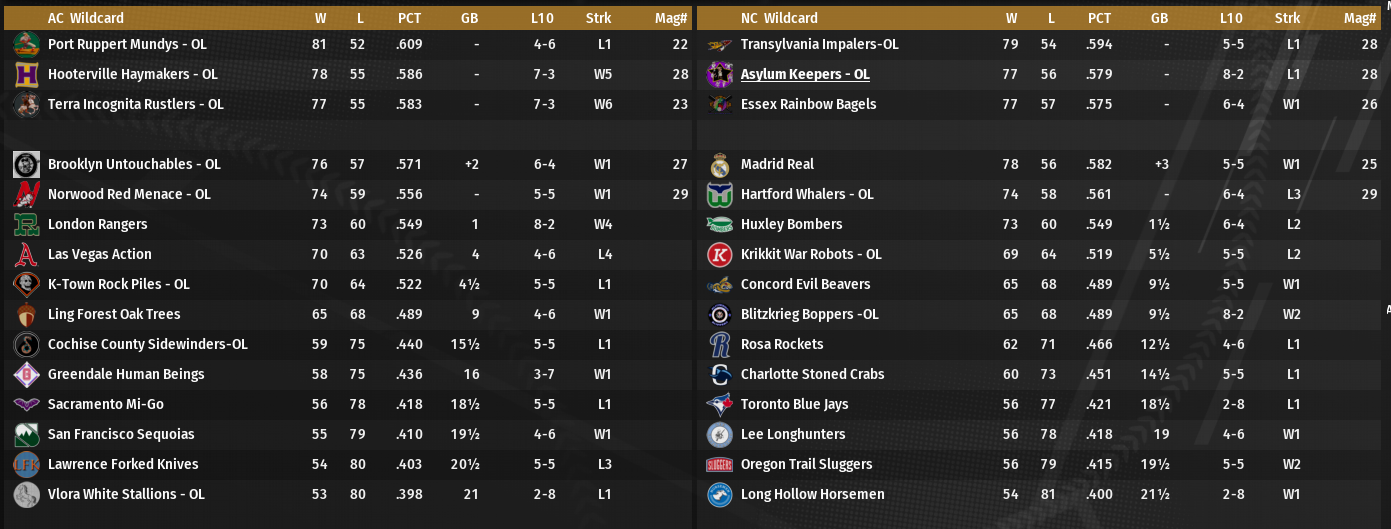The image size is (1391, 529).
Task: Click the NC Wildcard Mag# column header
Action: point(1360,18)
